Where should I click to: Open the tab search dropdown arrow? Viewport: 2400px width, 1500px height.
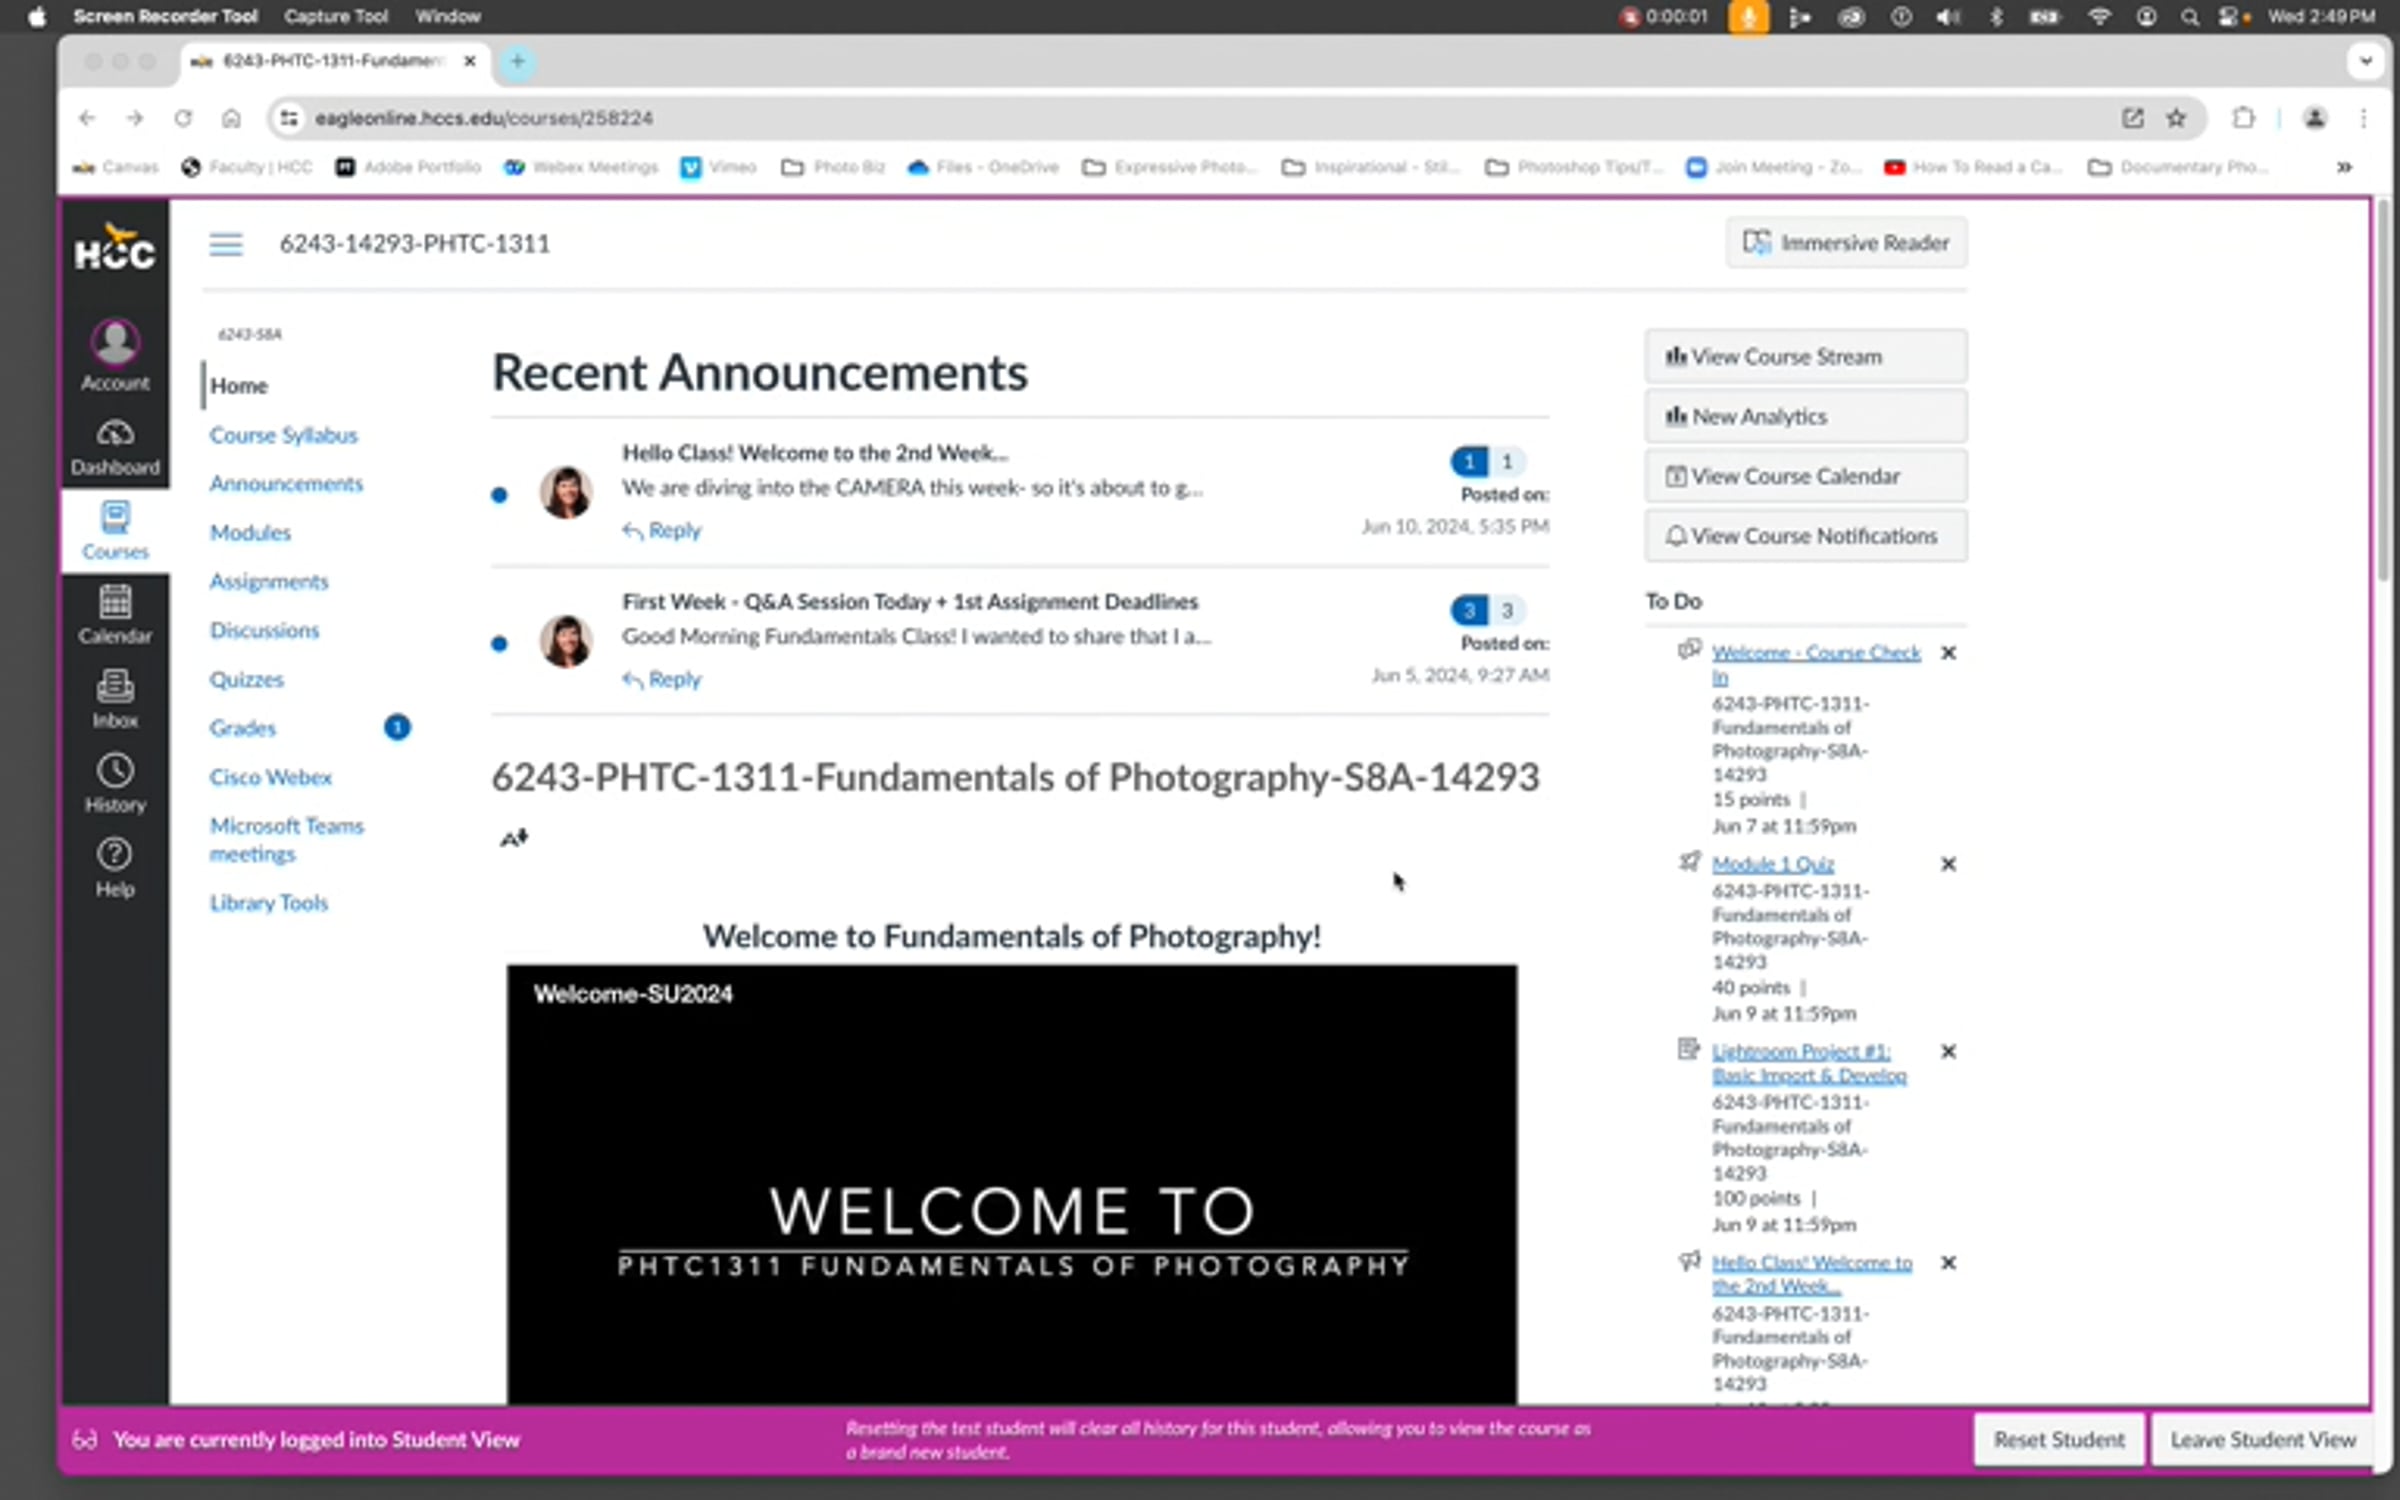tap(2365, 61)
